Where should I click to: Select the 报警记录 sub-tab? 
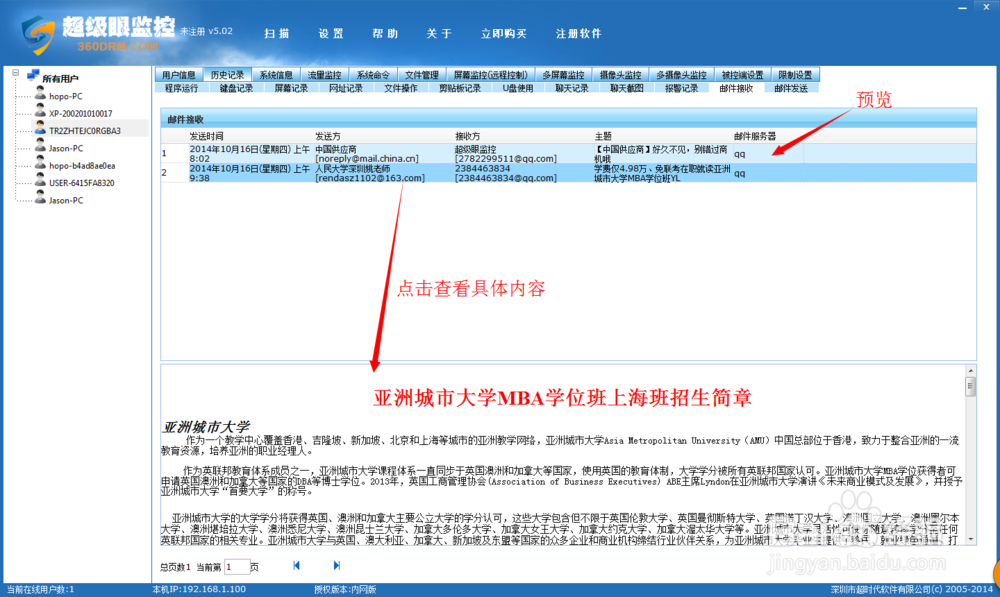[682, 88]
